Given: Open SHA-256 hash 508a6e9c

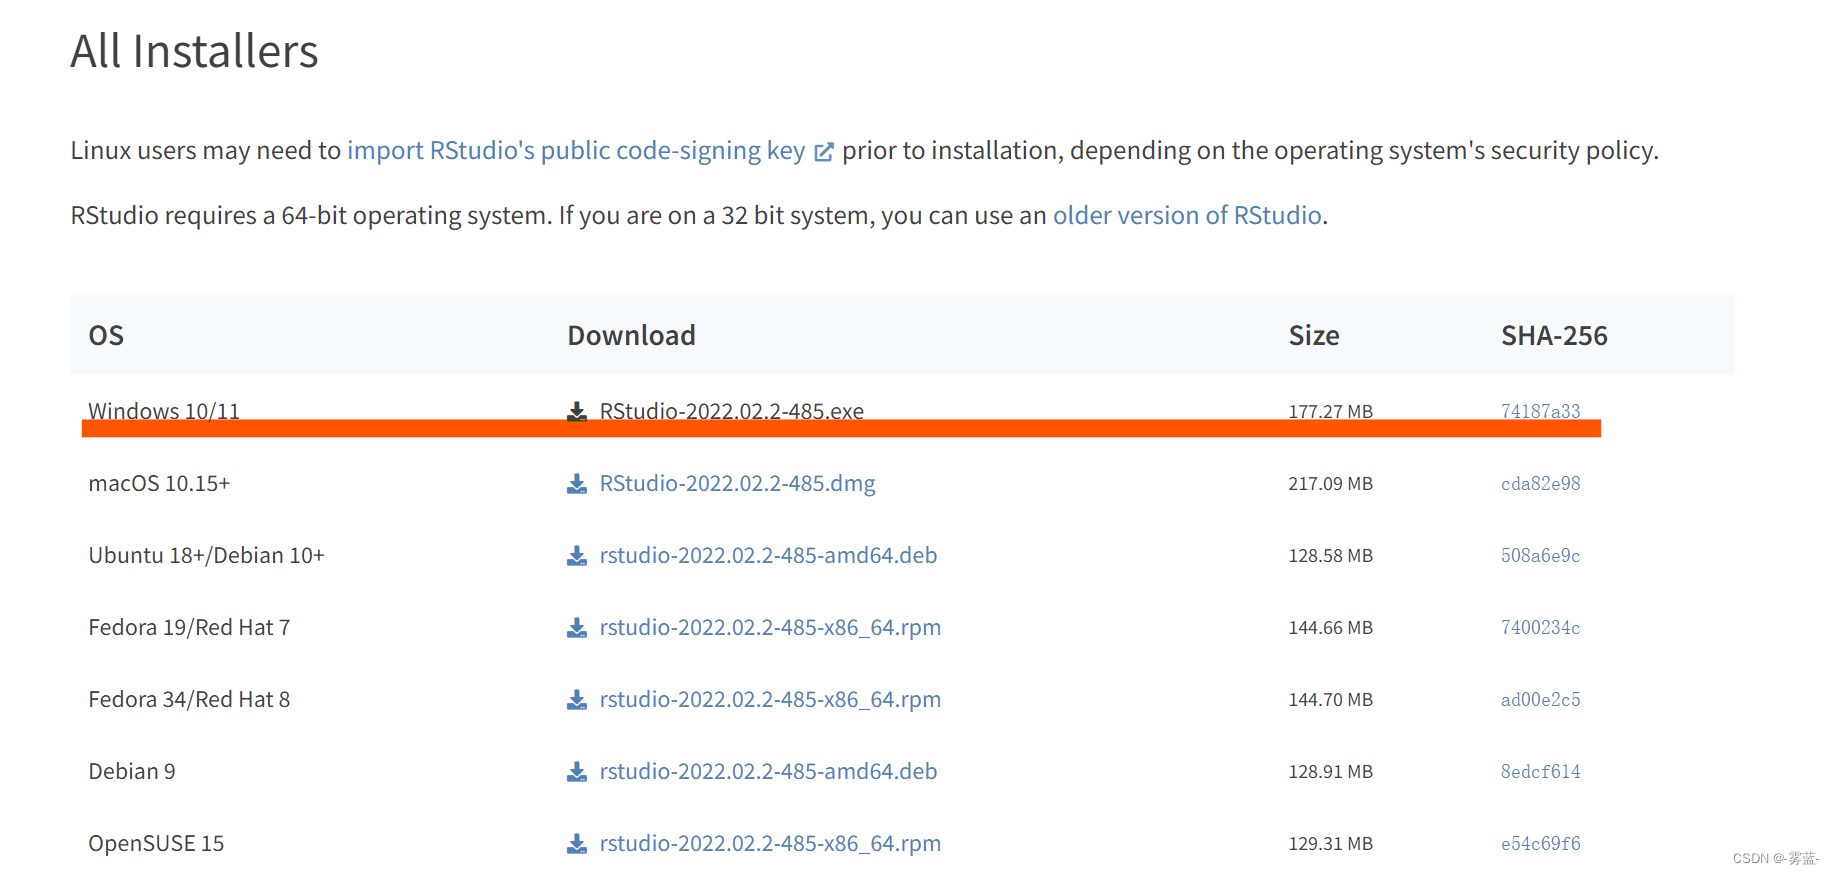Looking at the screenshot, I should [x=1540, y=555].
